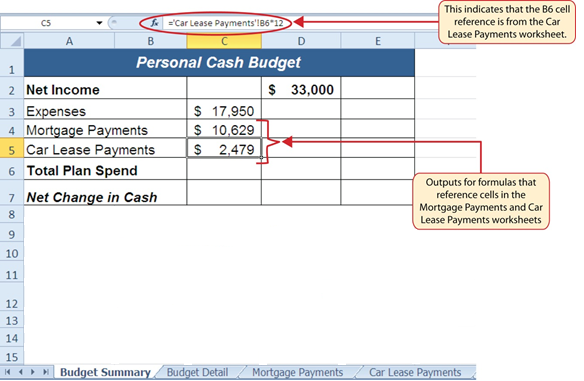Select empty cell D7 in Net Change row
Screen dimensions: 584x381
tap(301, 193)
